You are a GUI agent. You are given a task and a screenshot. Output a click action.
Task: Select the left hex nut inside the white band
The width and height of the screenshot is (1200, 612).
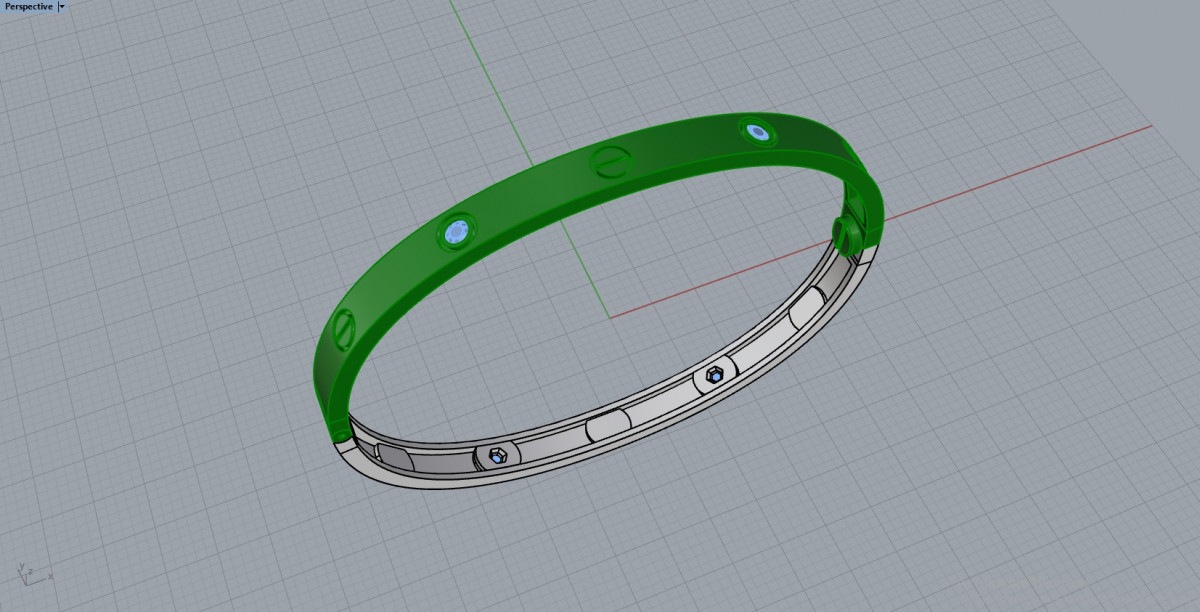tap(498, 456)
